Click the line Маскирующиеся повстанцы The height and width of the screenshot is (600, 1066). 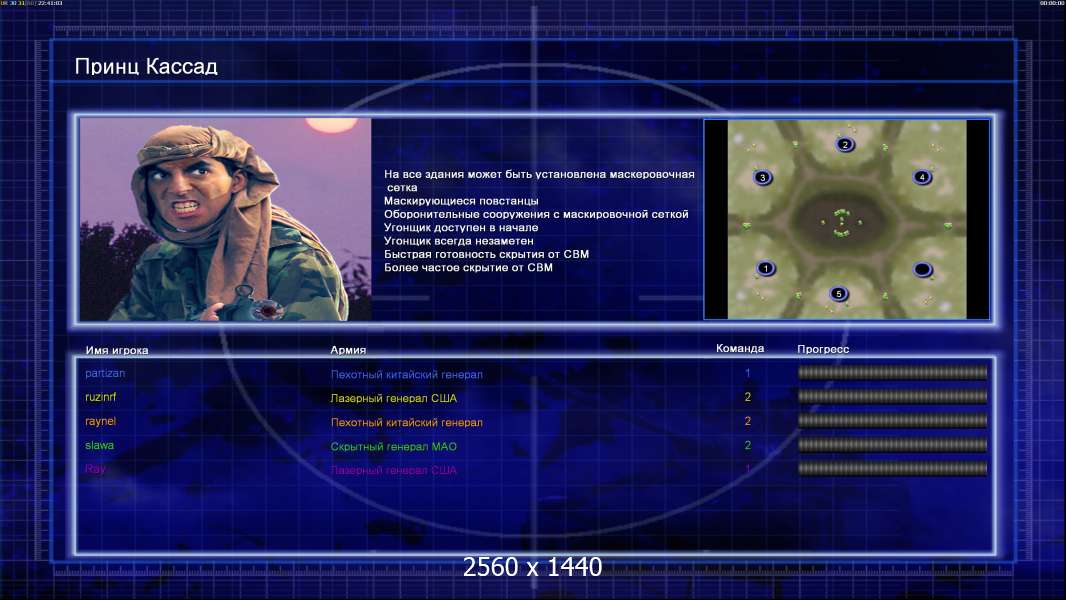click(461, 201)
